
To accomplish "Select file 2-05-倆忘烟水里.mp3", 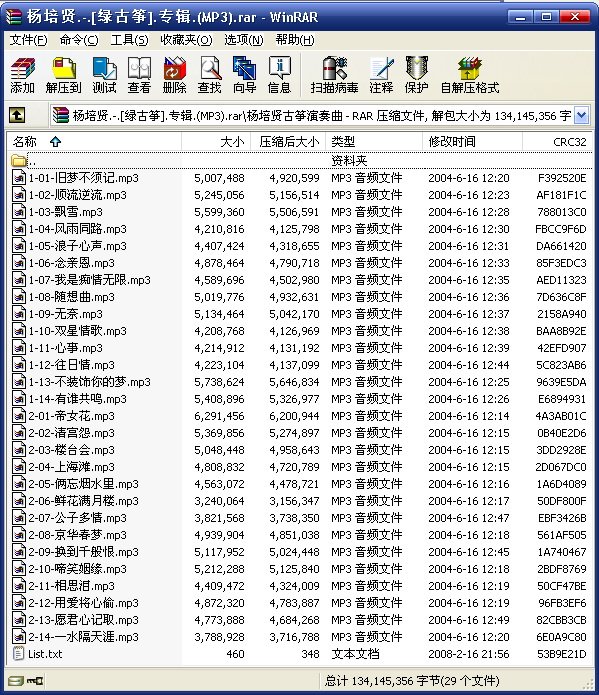I will tap(83, 484).
